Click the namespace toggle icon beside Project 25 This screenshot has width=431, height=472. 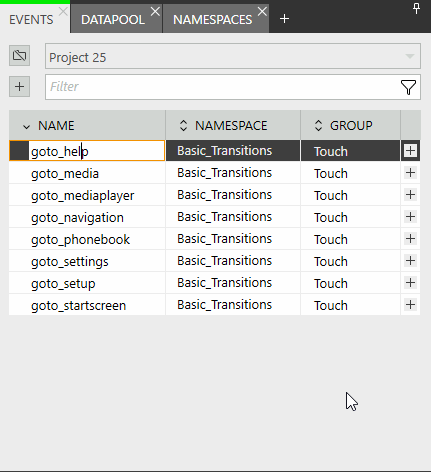coord(19,55)
